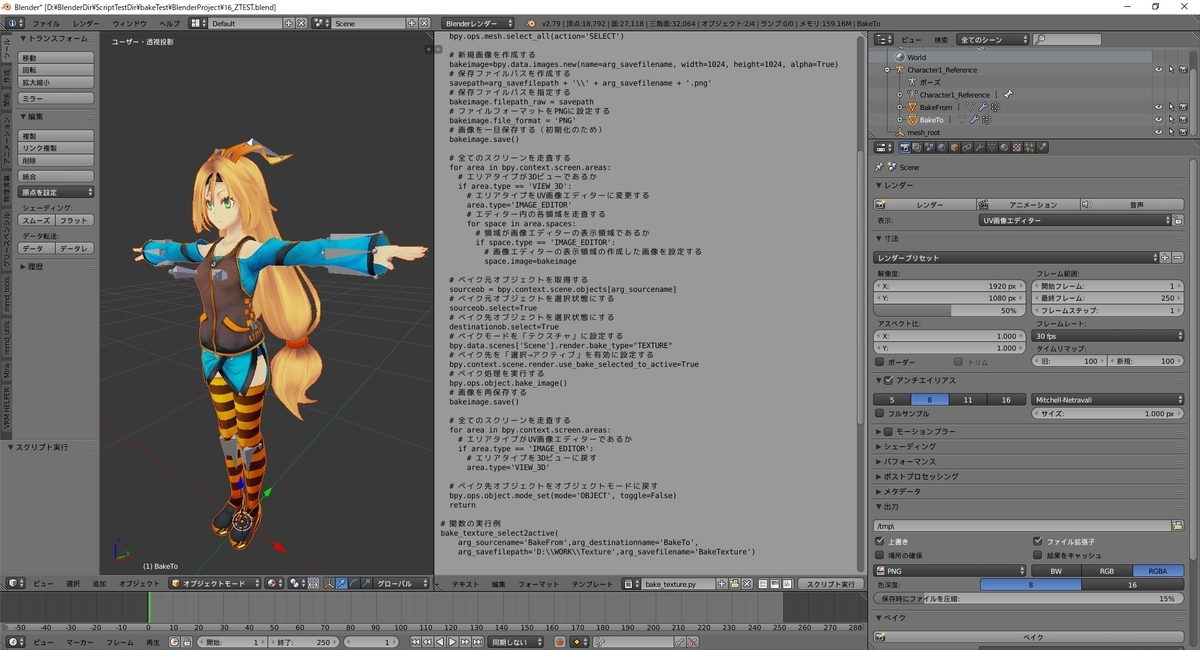Screen dimensions: 1200x650
Task: Open the 同期しない sync dropdown
Action: (x=515, y=641)
